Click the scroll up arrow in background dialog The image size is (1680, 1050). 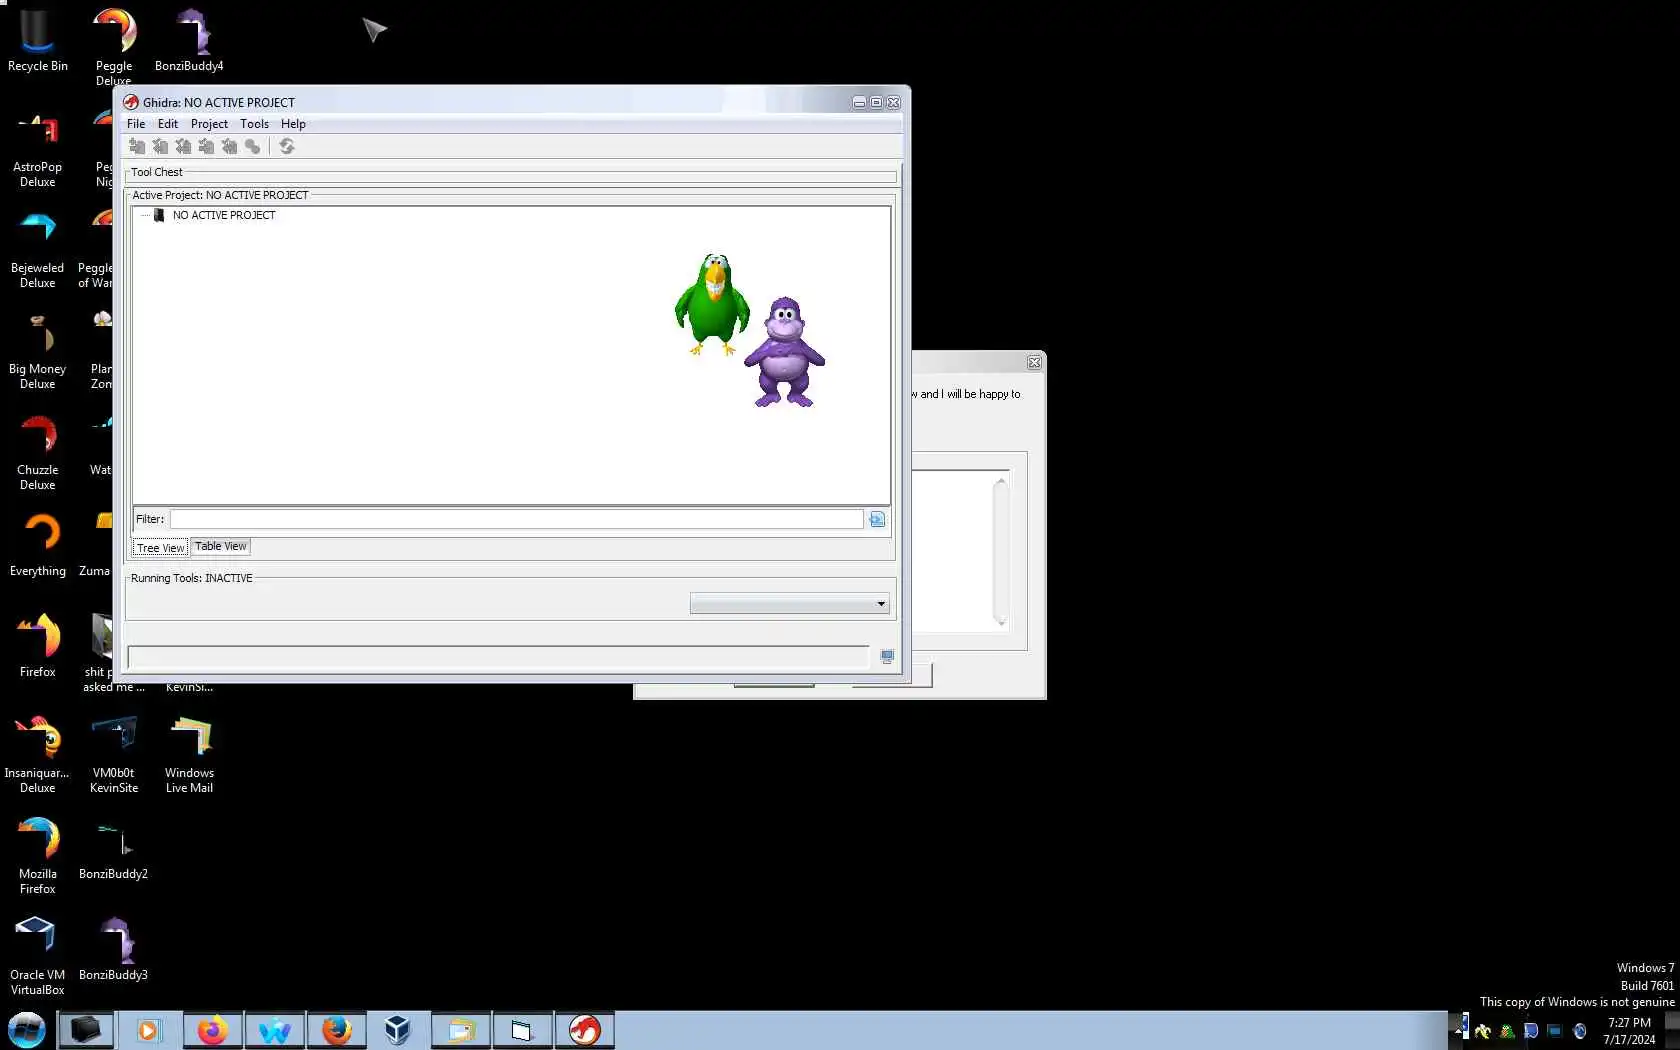(1000, 482)
